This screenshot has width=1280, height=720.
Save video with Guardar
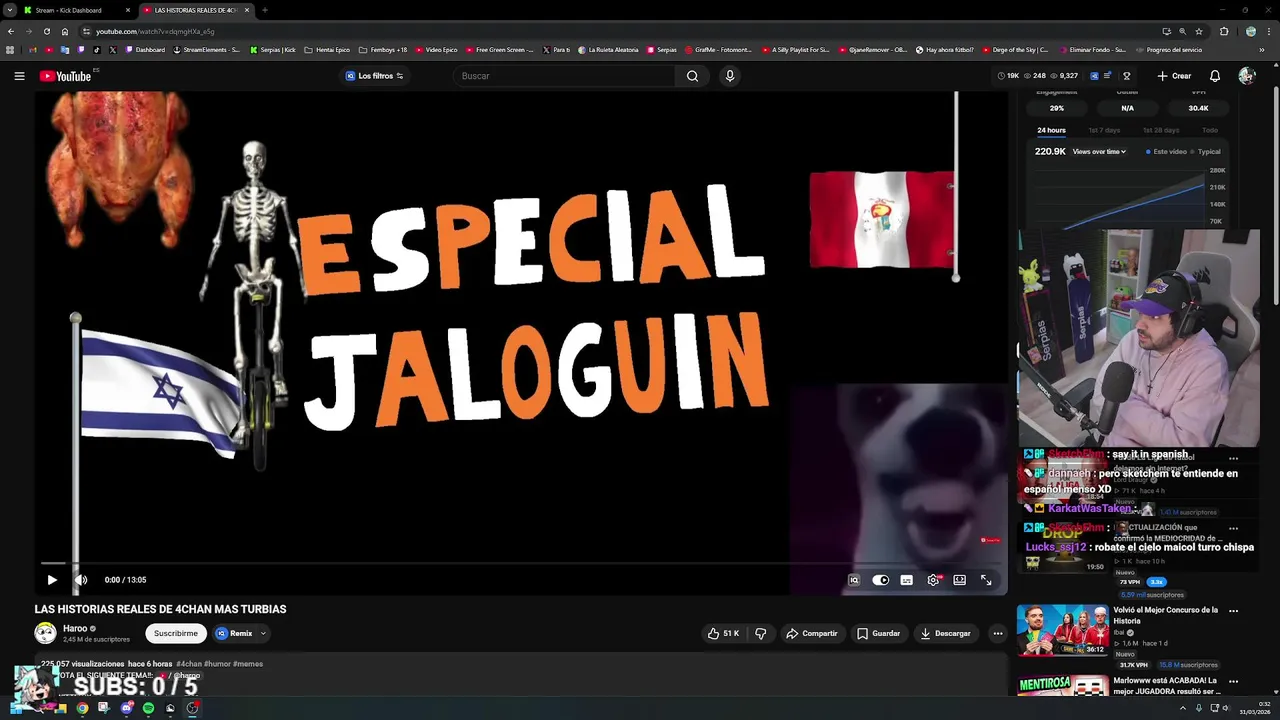(878, 633)
